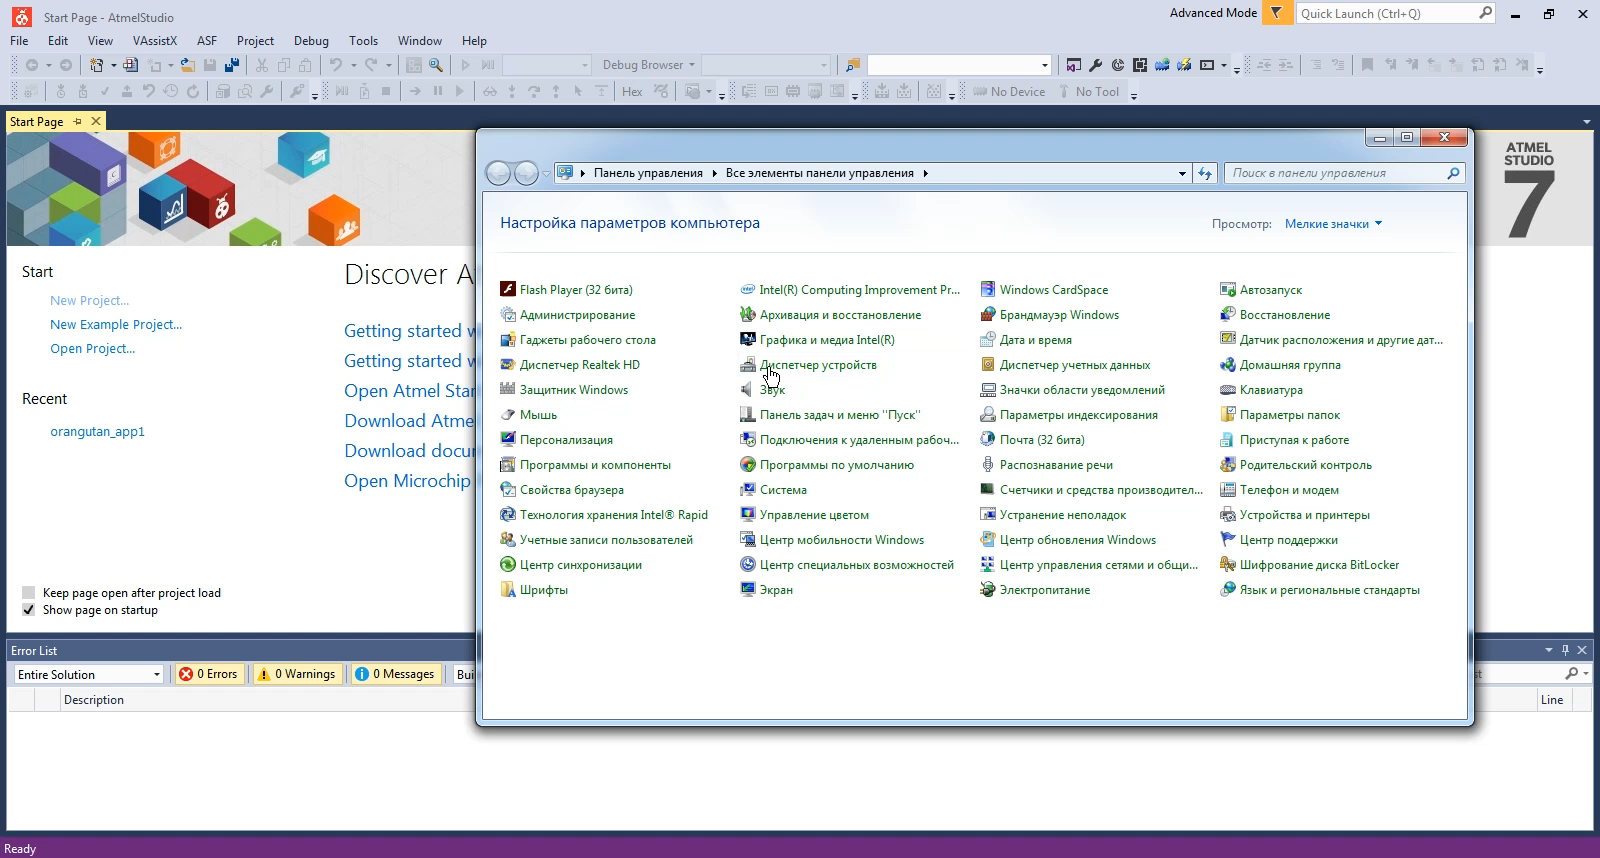Viewport: 1600px width, 858px height.
Task: Toggle the 0 Messages filter
Action: click(395, 674)
